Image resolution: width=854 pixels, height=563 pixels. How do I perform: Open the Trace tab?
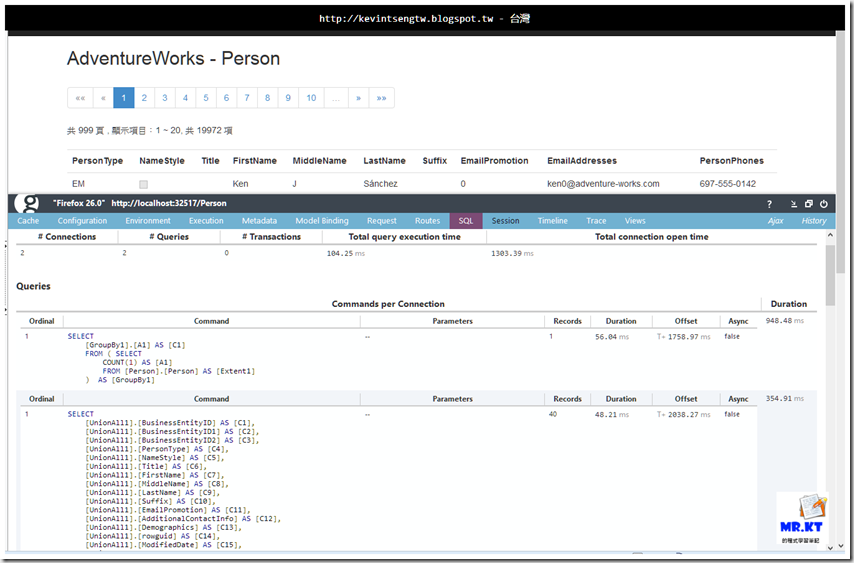[596, 221]
